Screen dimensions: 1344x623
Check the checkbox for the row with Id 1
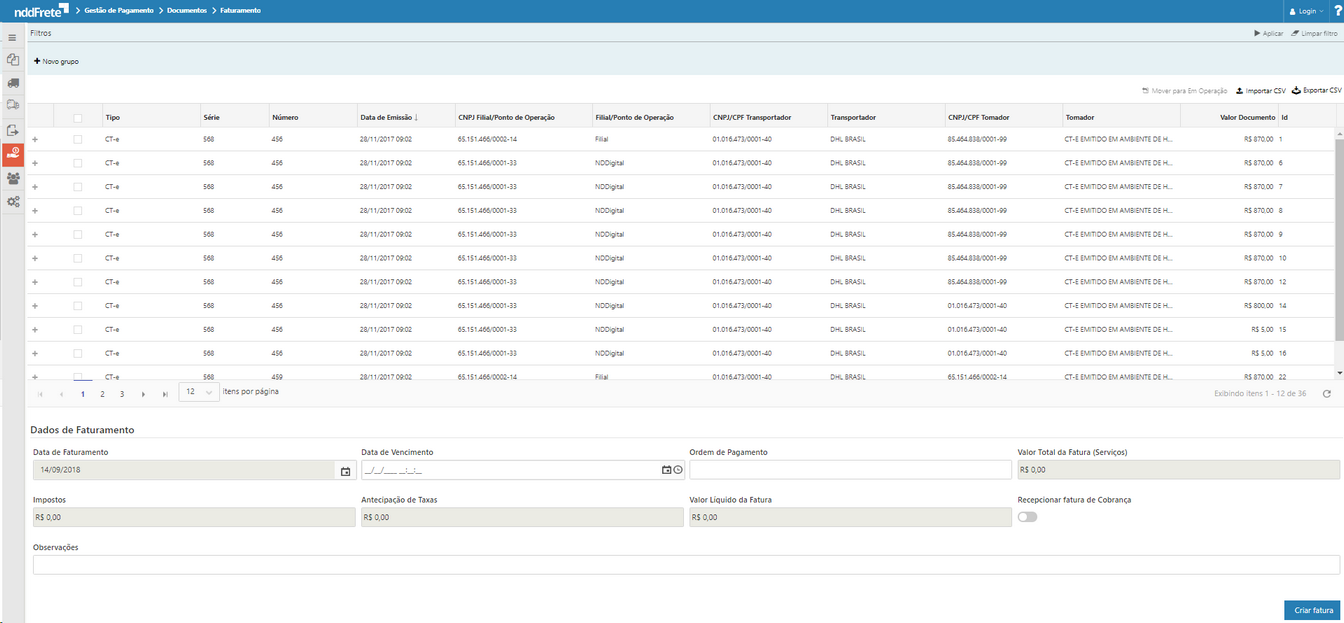point(78,139)
